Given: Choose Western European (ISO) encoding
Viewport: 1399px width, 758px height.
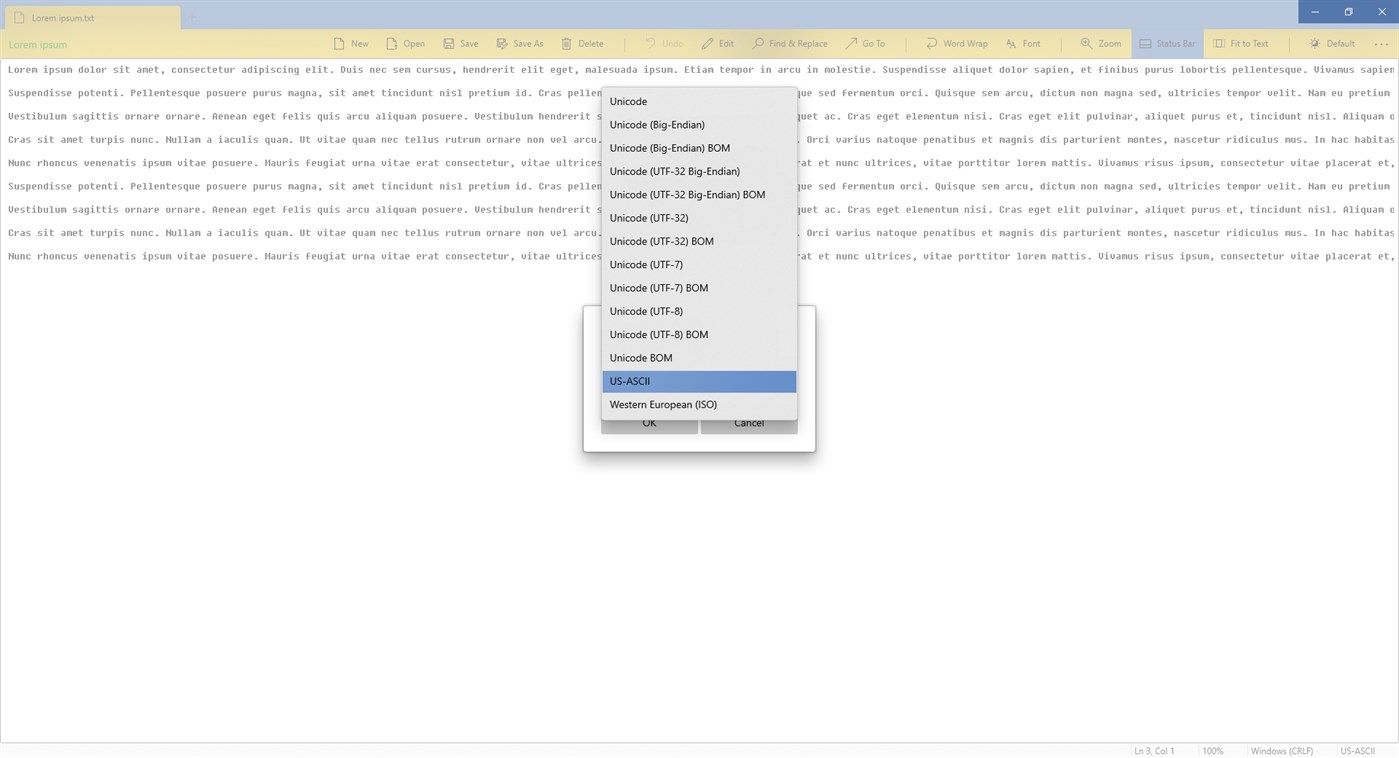Looking at the screenshot, I should pos(663,404).
